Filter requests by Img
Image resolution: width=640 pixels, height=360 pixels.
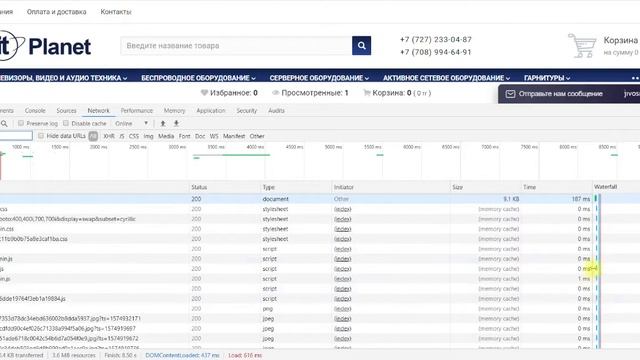click(x=149, y=136)
